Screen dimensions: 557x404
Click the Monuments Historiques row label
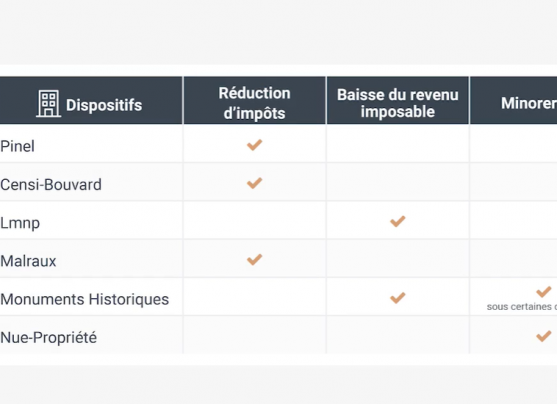click(85, 299)
